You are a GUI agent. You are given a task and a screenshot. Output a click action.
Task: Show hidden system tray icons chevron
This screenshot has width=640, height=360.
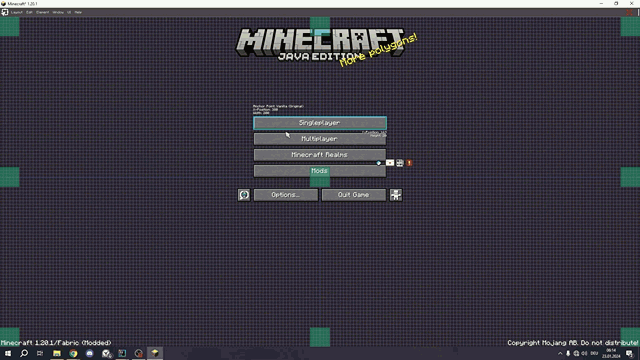click(560, 353)
